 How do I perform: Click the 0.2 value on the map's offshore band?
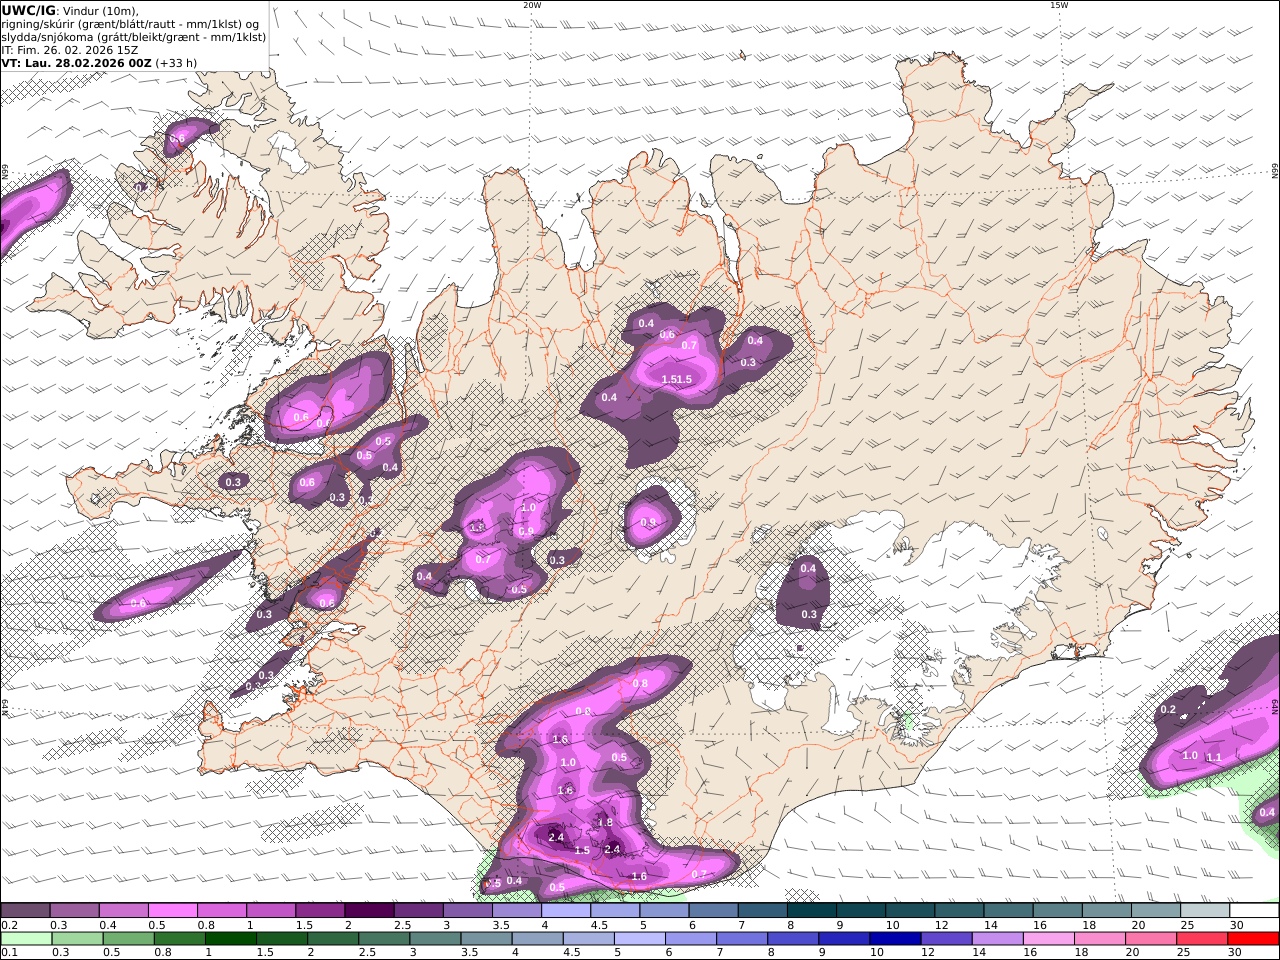coord(1167,709)
